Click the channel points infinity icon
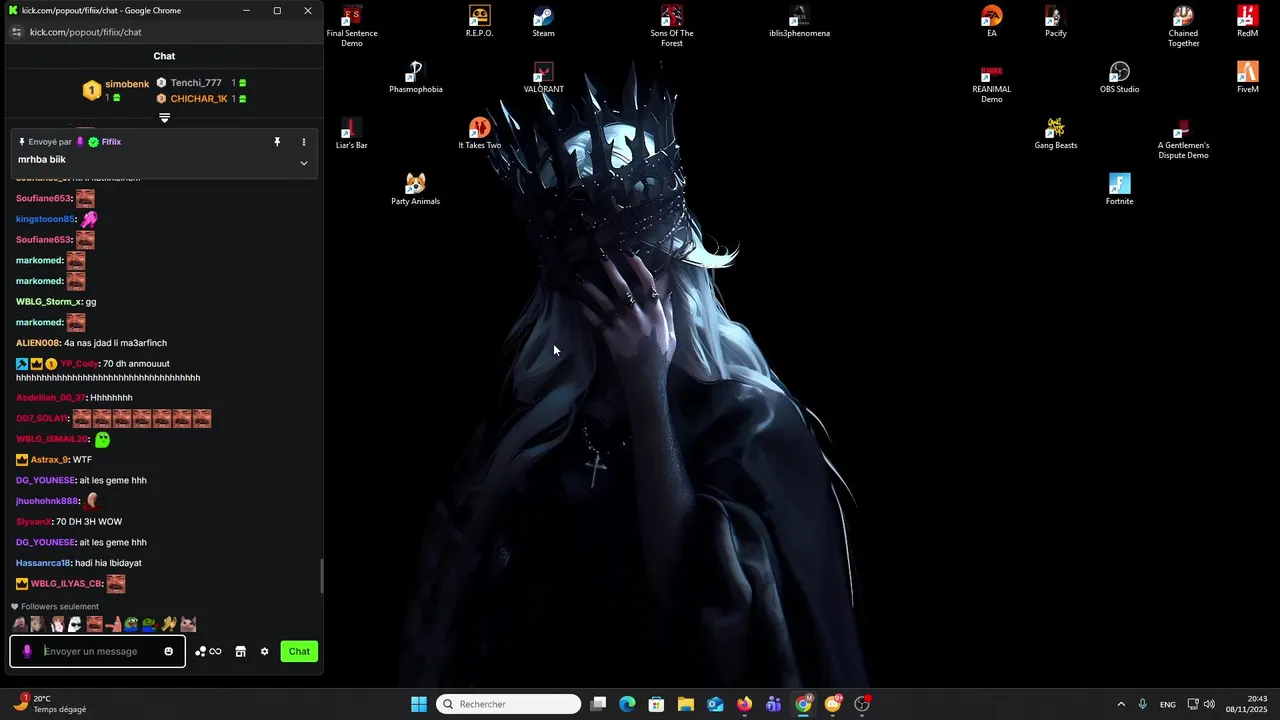 tap(208, 651)
